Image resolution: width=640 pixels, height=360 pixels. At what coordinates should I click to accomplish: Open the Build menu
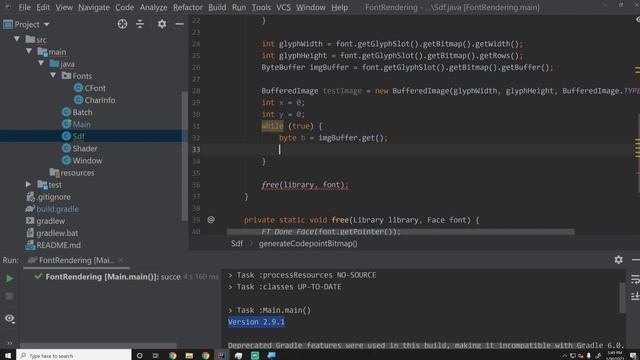[x=217, y=7]
